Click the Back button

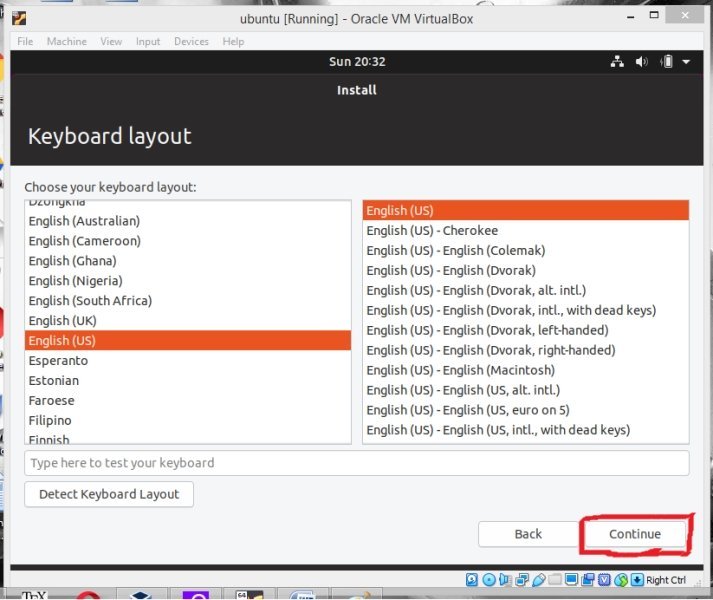point(528,534)
